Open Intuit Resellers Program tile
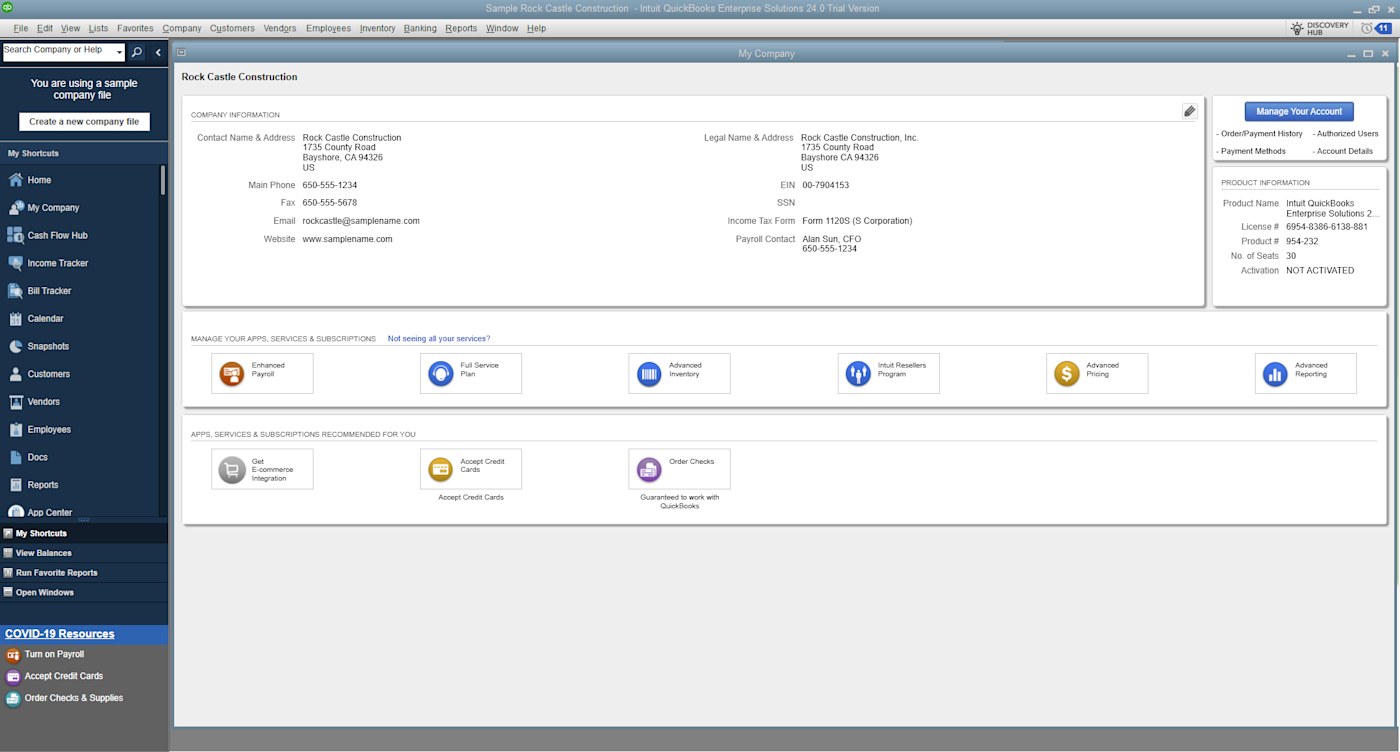The height and width of the screenshot is (752, 1400). coord(888,373)
